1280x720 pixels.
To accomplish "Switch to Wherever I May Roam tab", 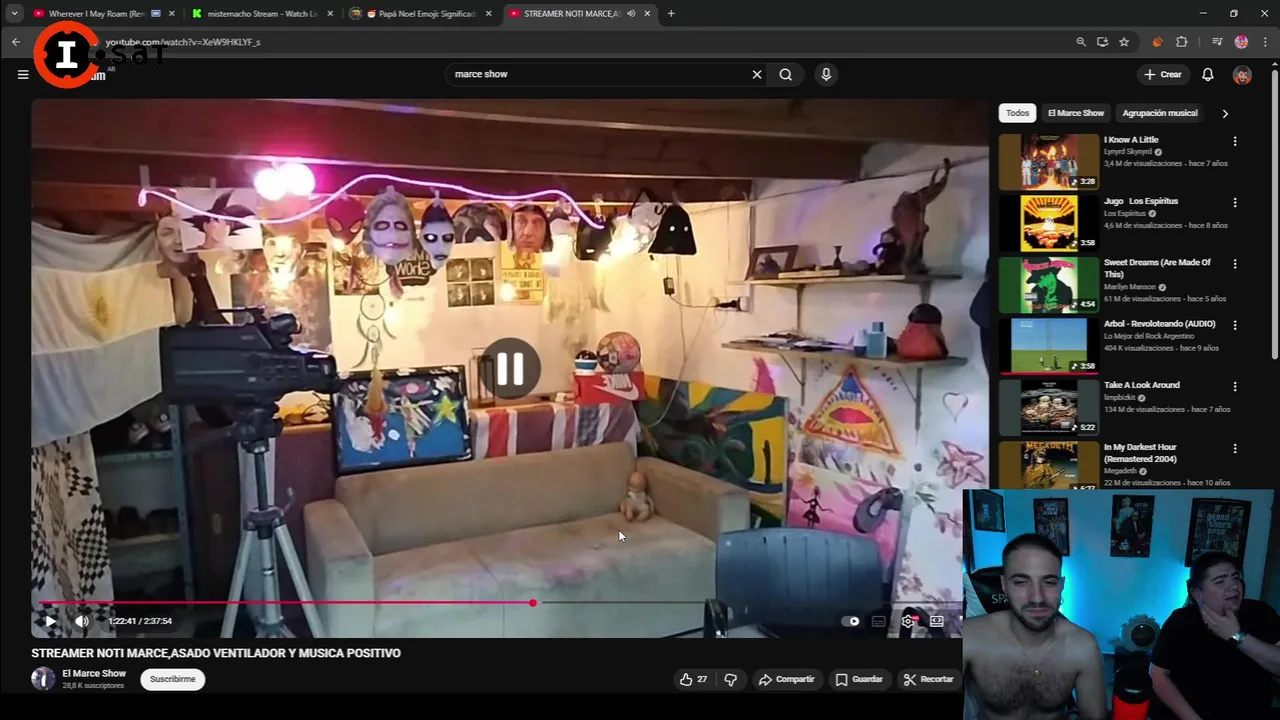I will pos(96,14).
